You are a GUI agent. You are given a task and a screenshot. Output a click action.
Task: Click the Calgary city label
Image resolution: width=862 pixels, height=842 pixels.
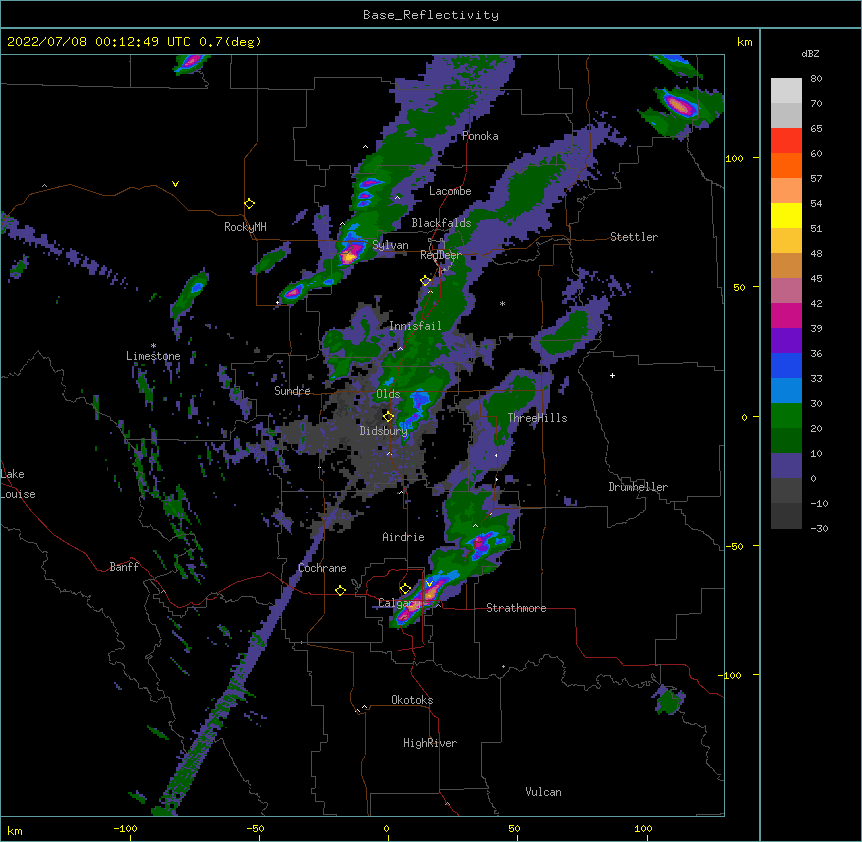tap(400, 603)
